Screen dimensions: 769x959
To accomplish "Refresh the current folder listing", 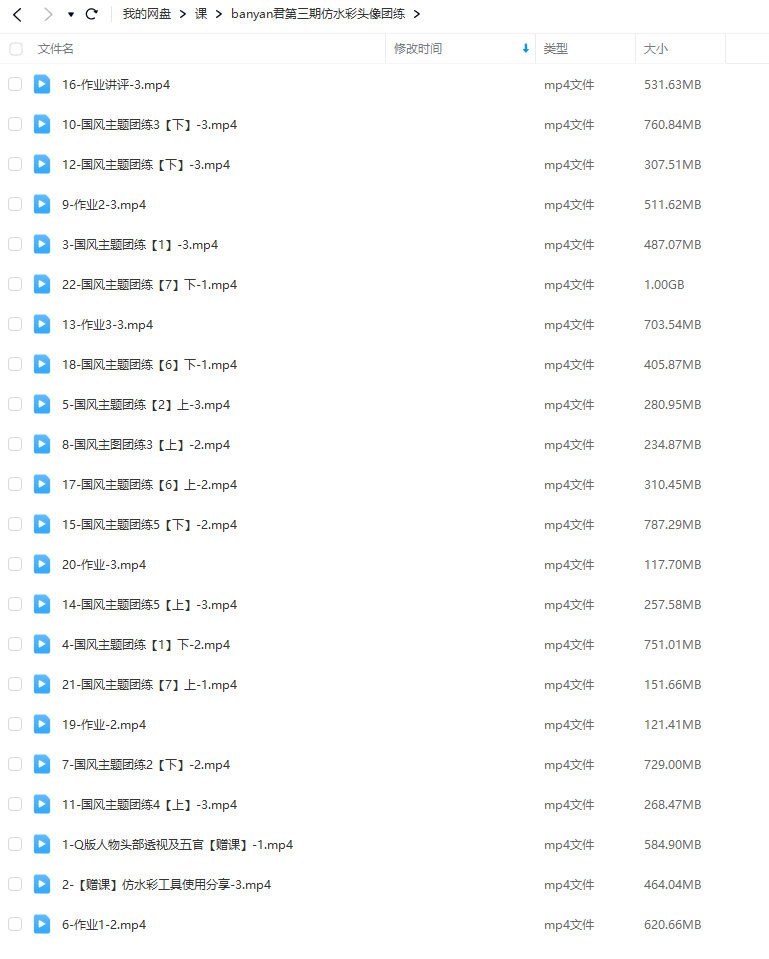I will (92, 14).
